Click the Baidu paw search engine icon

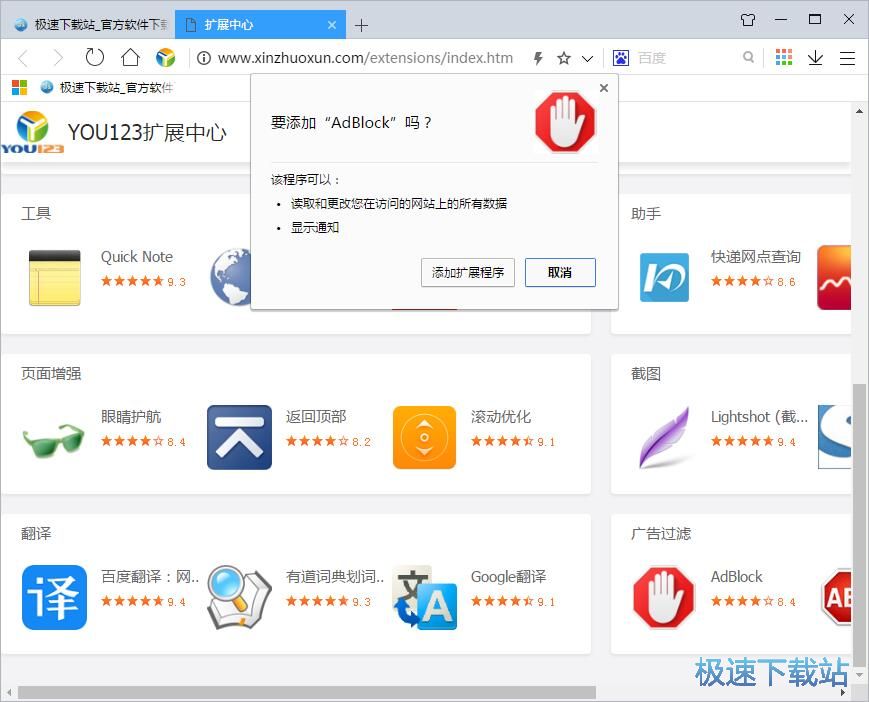tap(621, 58)
